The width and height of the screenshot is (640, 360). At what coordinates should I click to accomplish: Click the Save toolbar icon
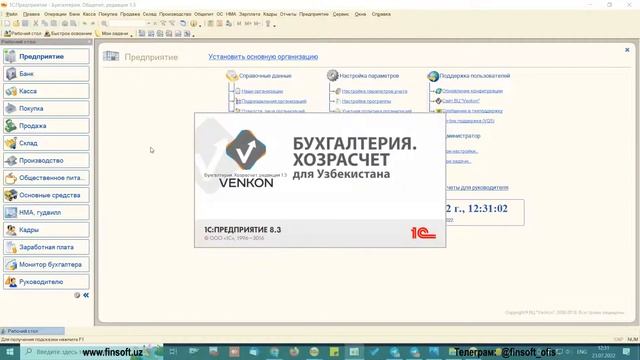[25, 24]
